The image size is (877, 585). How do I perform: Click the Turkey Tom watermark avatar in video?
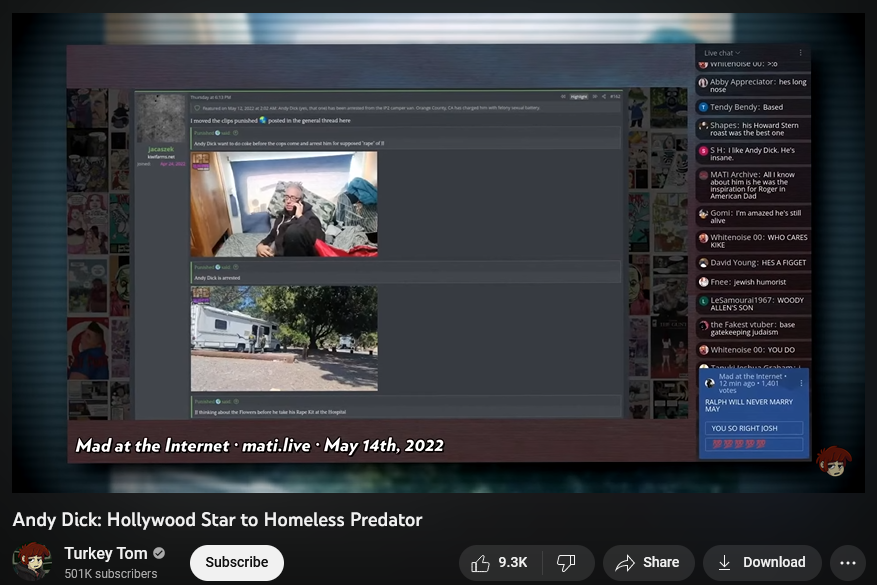(834, 461)
